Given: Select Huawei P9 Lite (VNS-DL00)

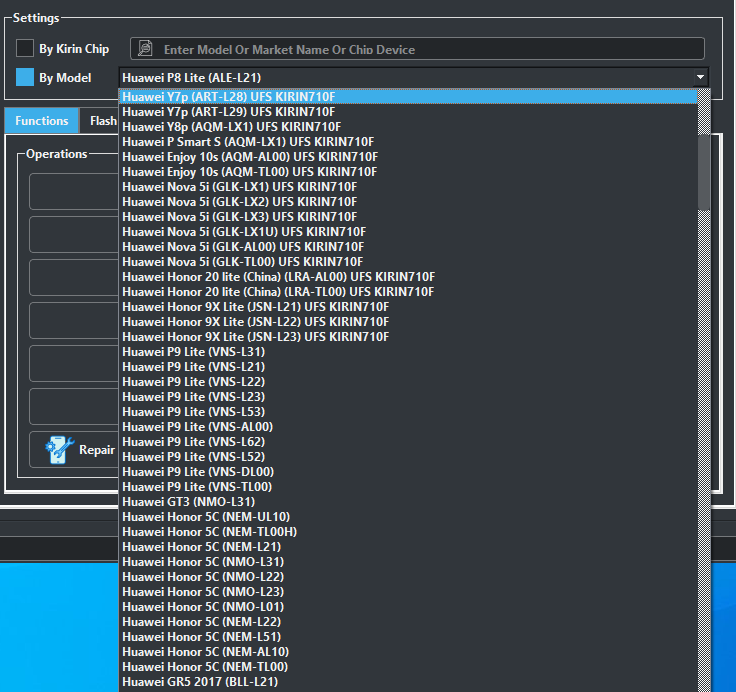Looking at the screenshot, I should click(408, 472).
